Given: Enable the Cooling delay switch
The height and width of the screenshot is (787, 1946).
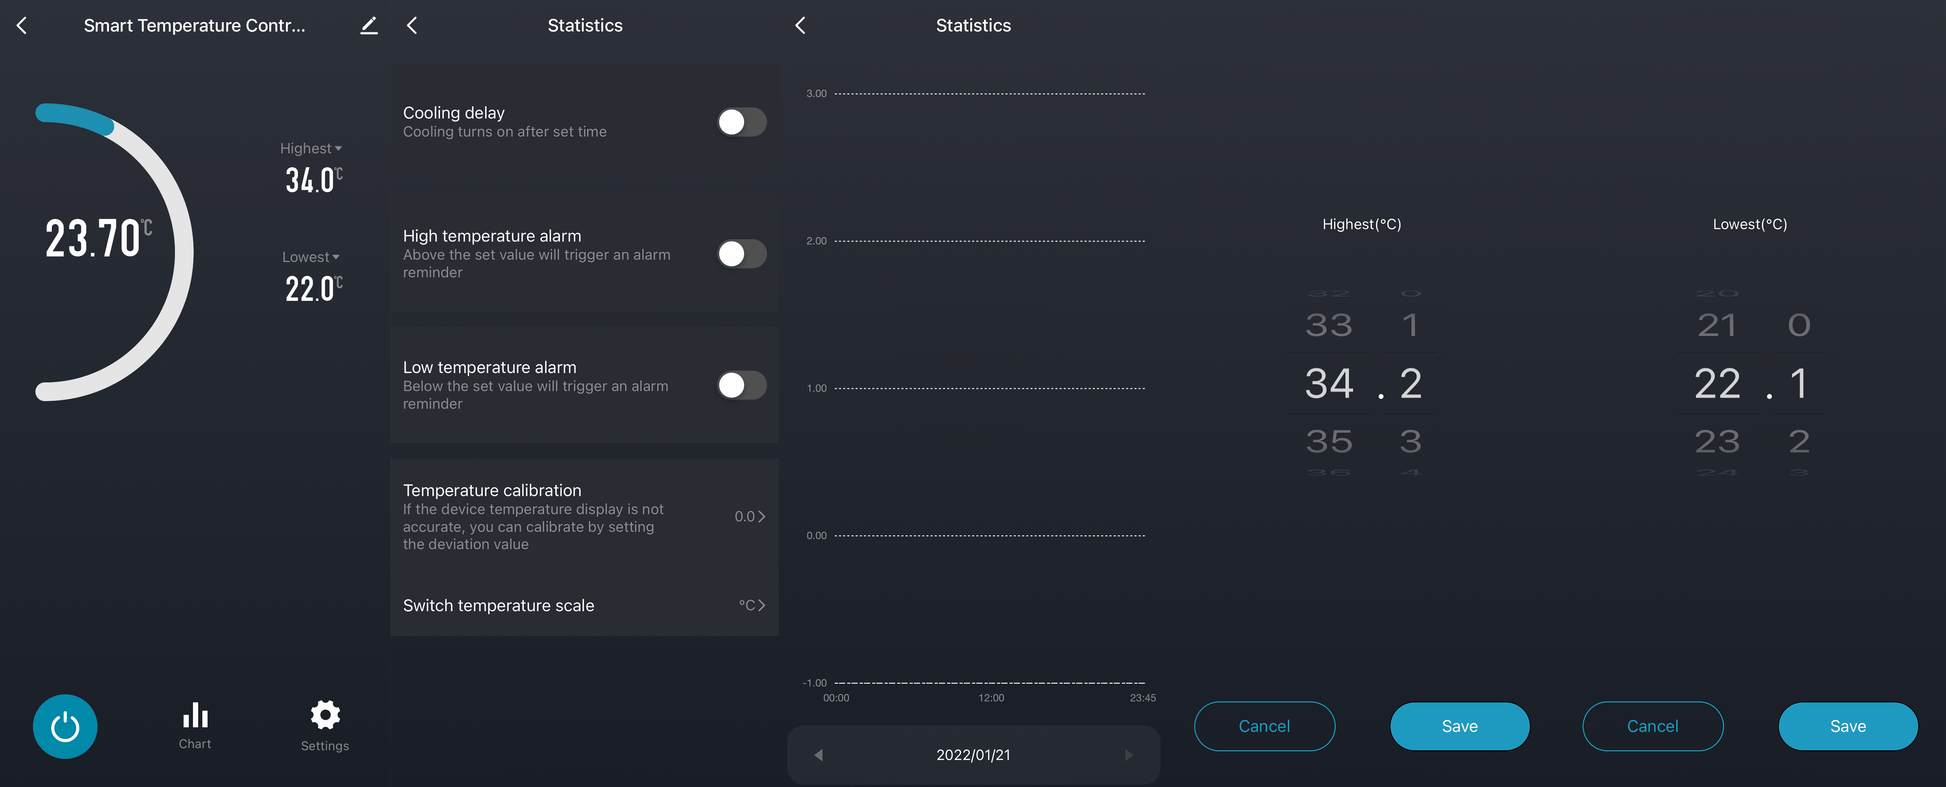Looking at the screenshot, I should click(x=741, y=122).
